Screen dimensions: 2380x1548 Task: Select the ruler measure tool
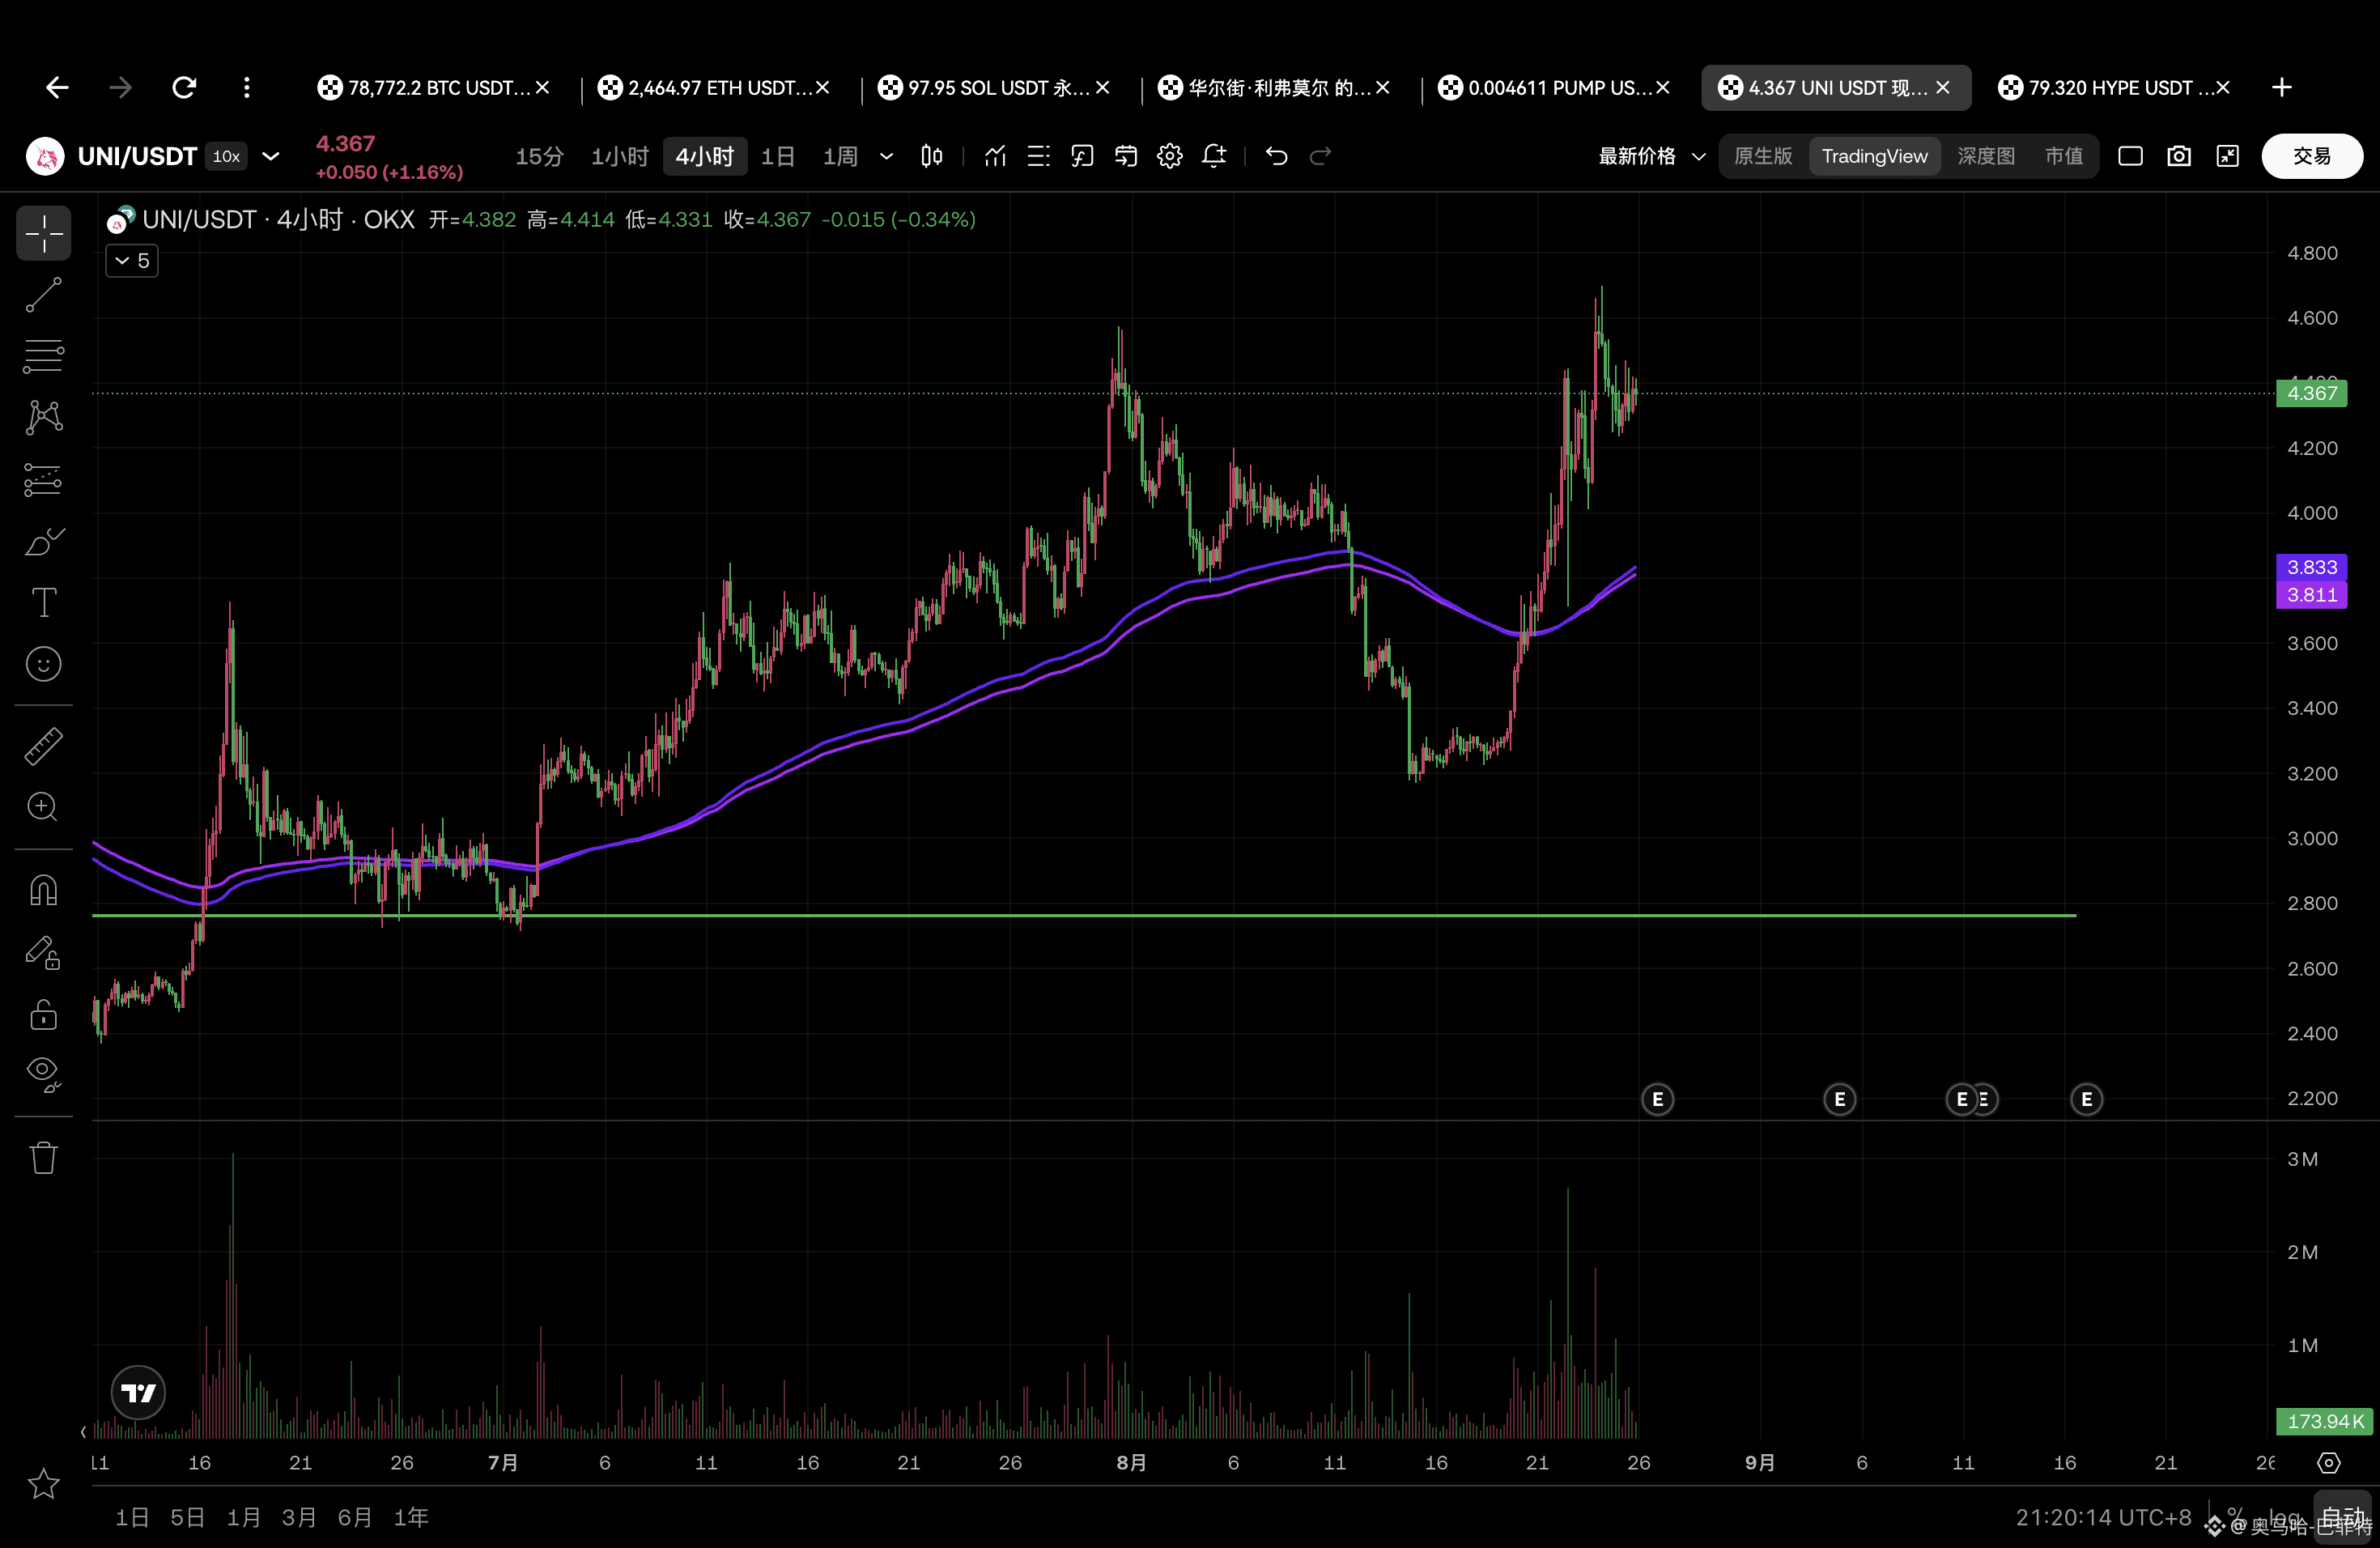[x=44, y=746]
